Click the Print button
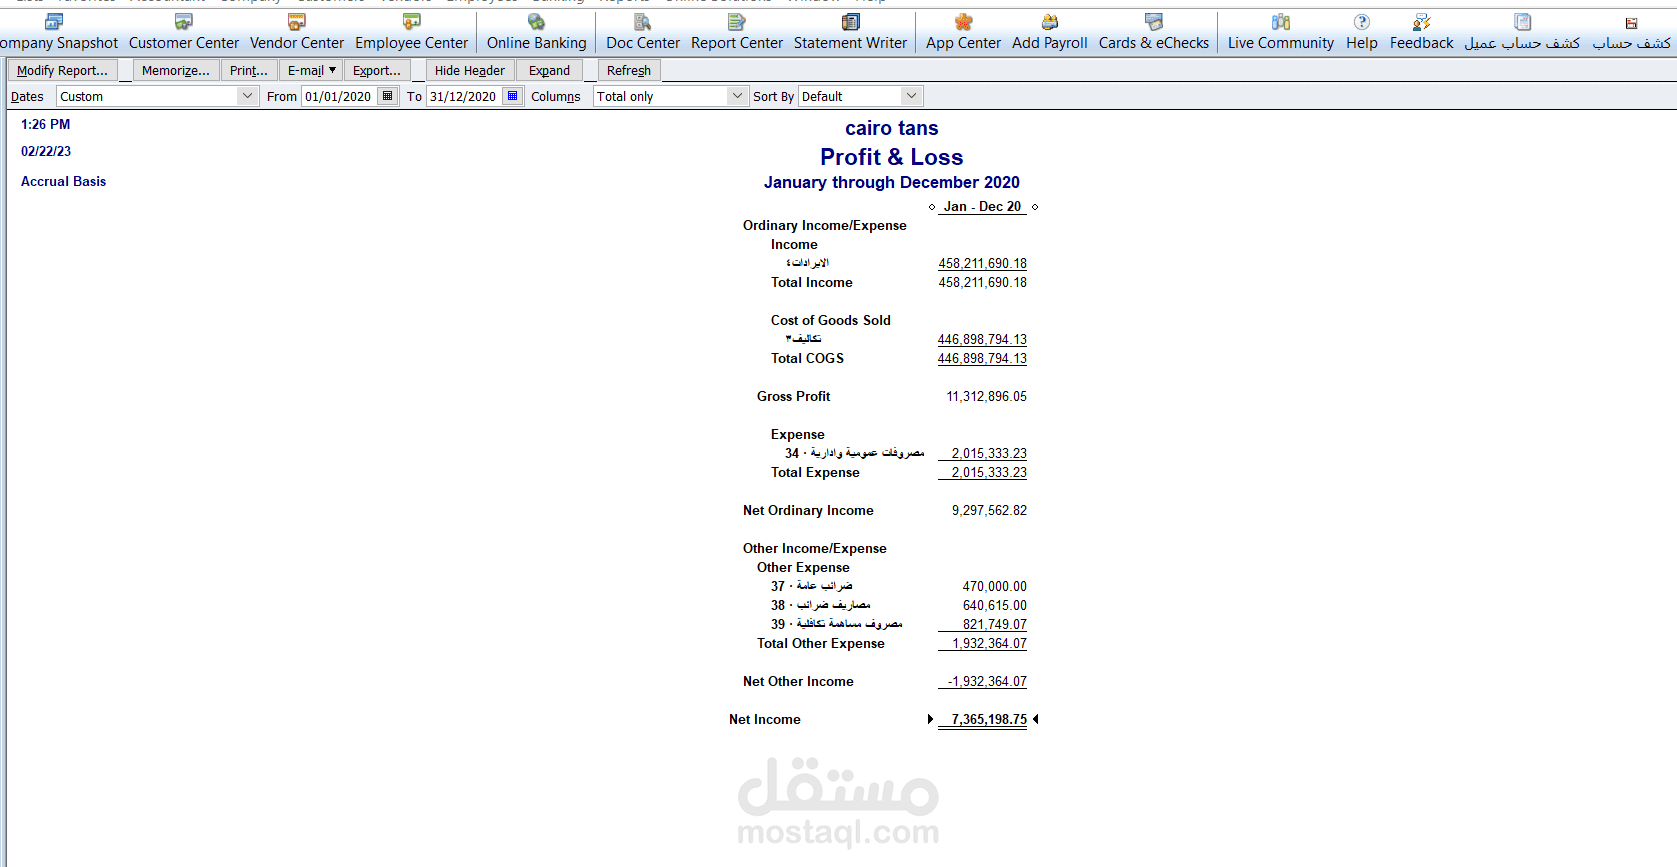 click(x=249, y=70)
